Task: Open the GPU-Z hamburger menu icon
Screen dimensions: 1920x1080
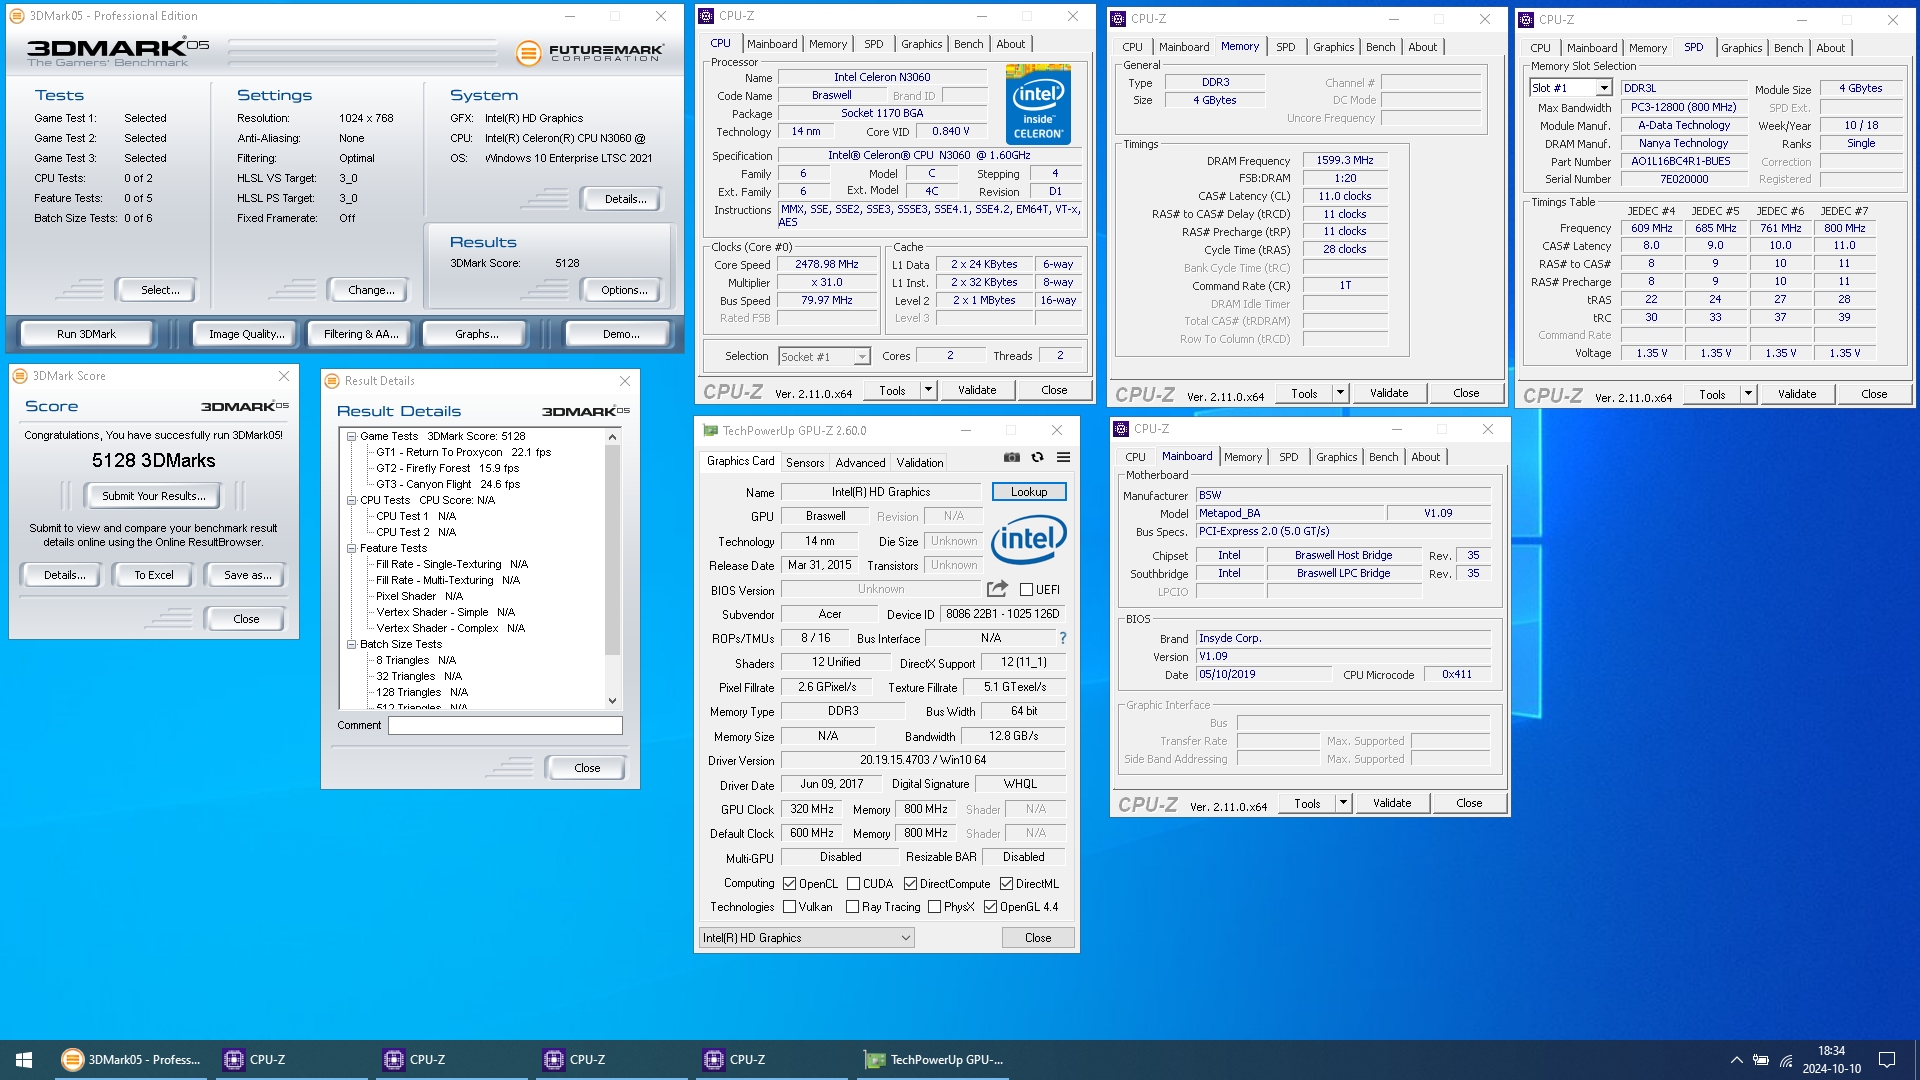Action: (x=1064, y=457)
